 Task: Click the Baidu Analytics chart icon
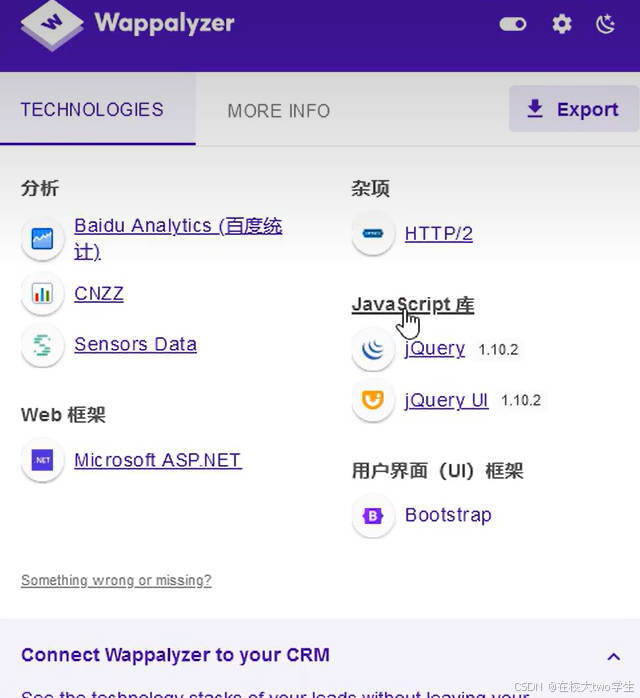pyautogui.click(x=42, y=239)
